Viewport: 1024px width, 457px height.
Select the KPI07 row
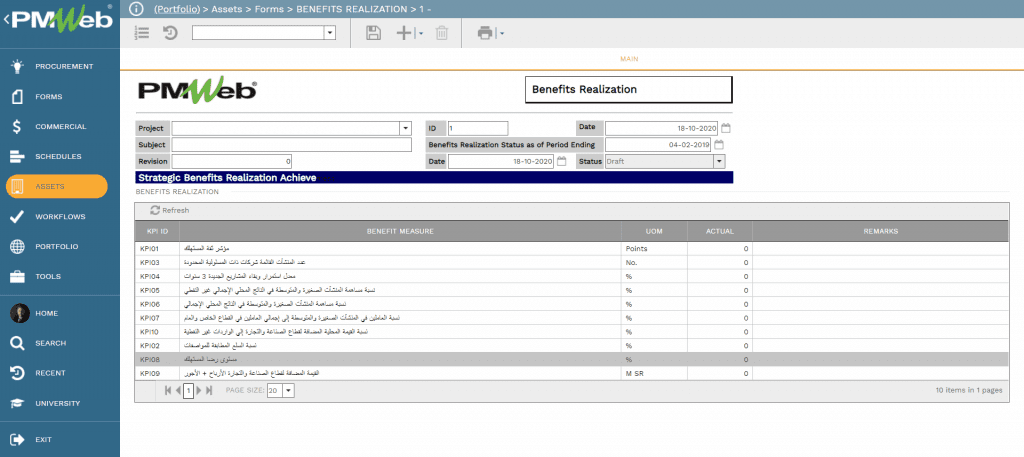click(571, 318)
